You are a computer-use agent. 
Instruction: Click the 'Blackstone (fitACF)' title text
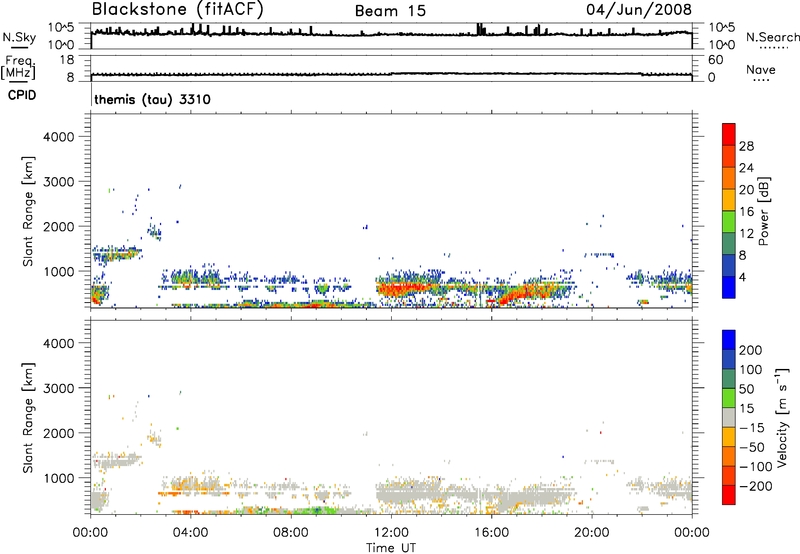click(x=177, y=10)
